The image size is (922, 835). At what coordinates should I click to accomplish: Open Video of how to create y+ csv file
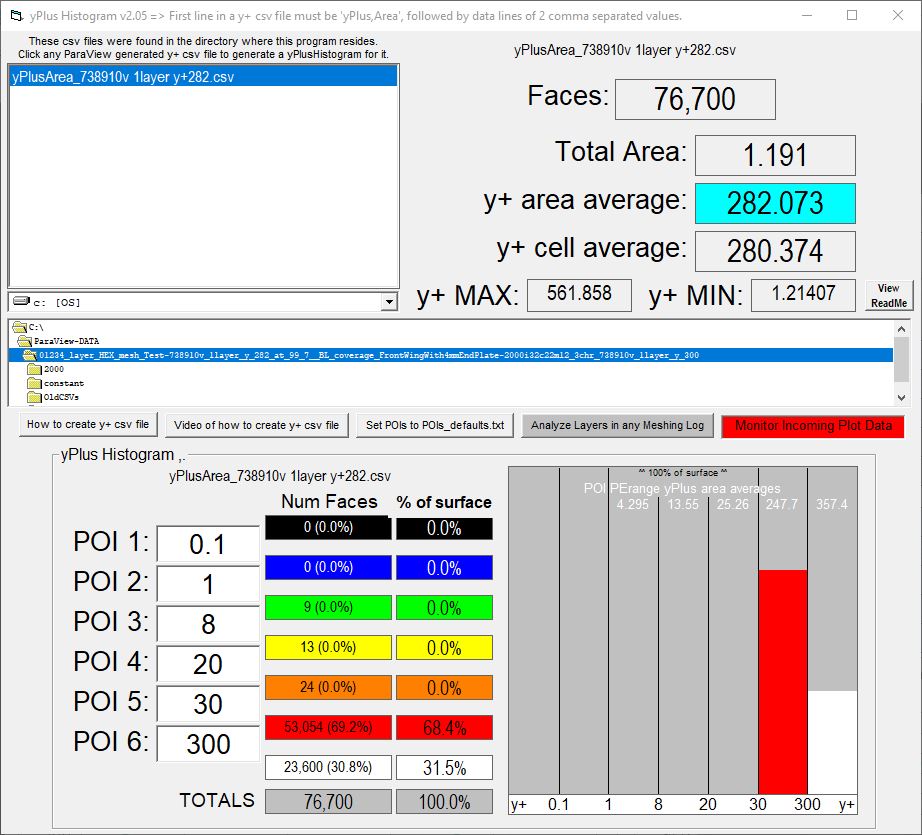coord(257,425)
